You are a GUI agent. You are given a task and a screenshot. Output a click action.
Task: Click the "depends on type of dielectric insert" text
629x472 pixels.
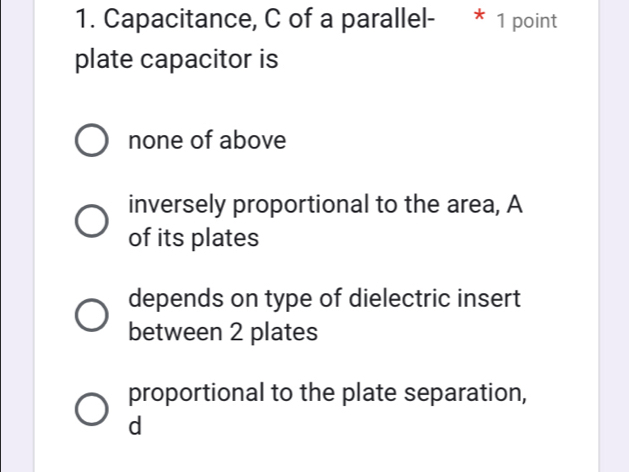tap(325, 298)
